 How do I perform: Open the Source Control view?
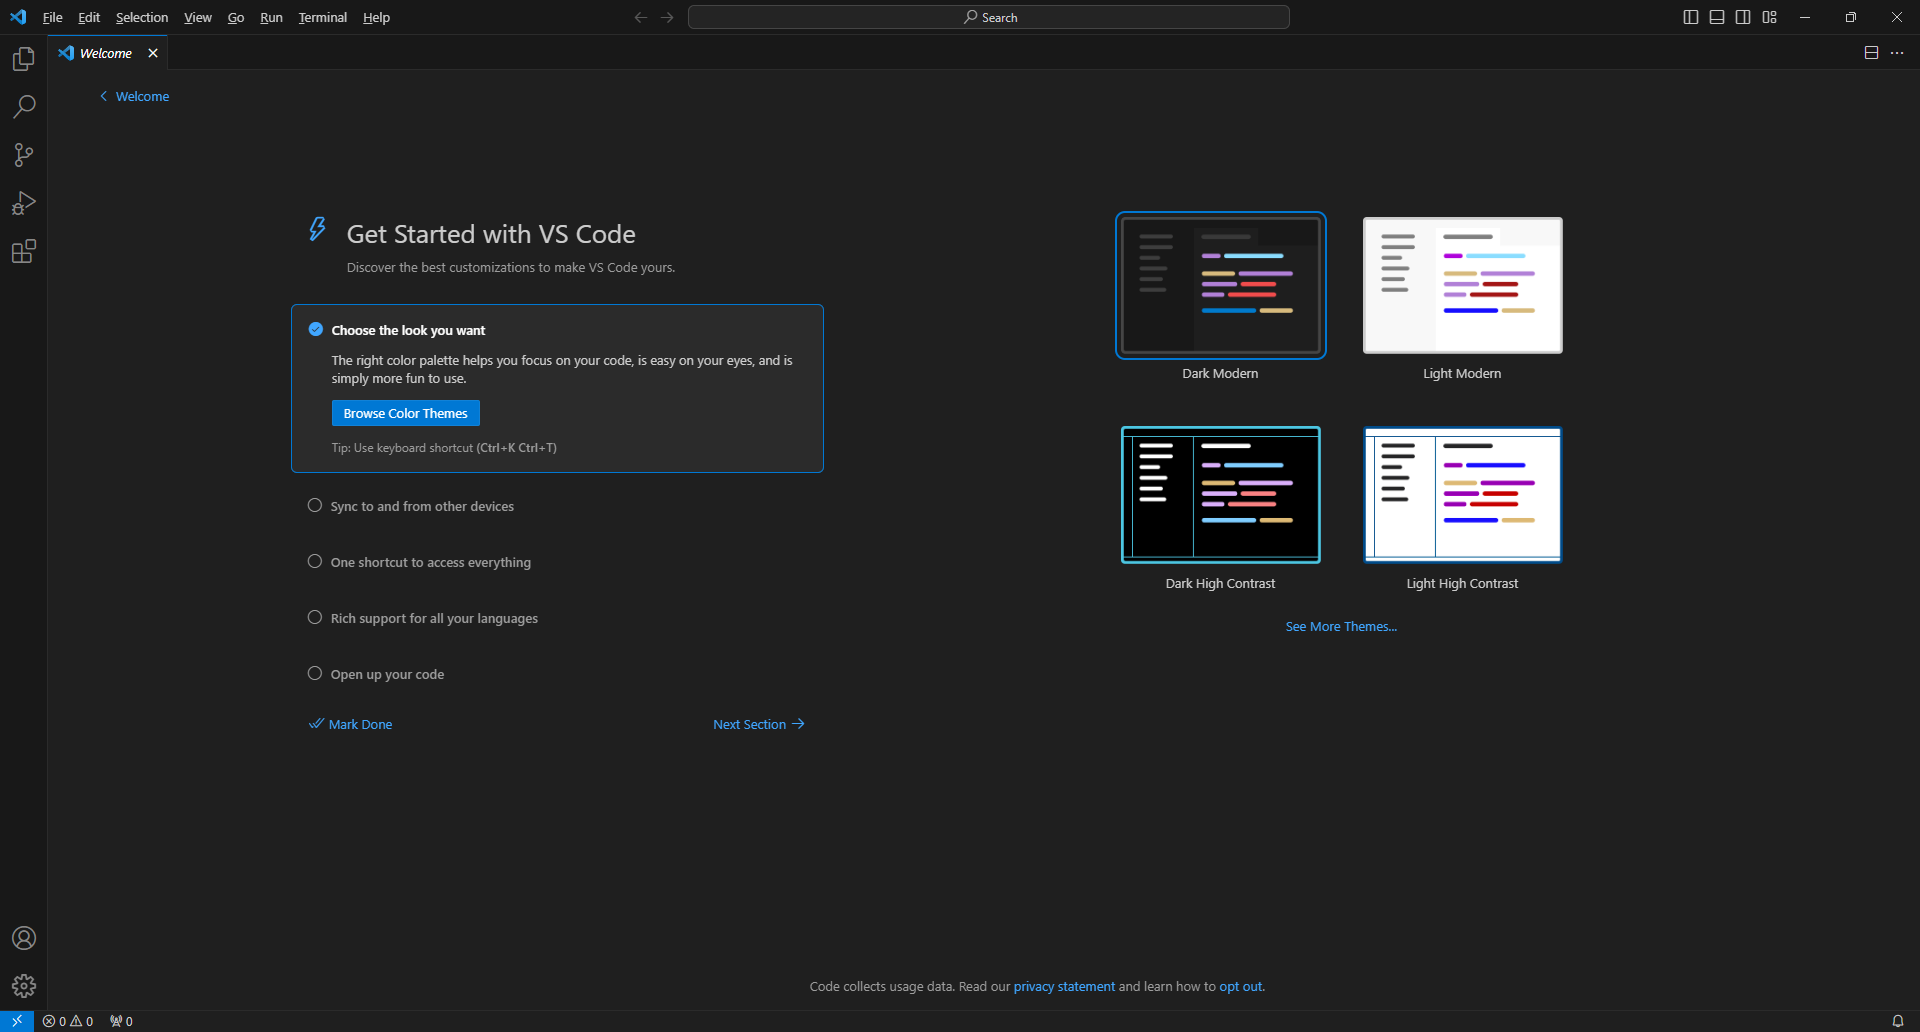coord(23,154)
